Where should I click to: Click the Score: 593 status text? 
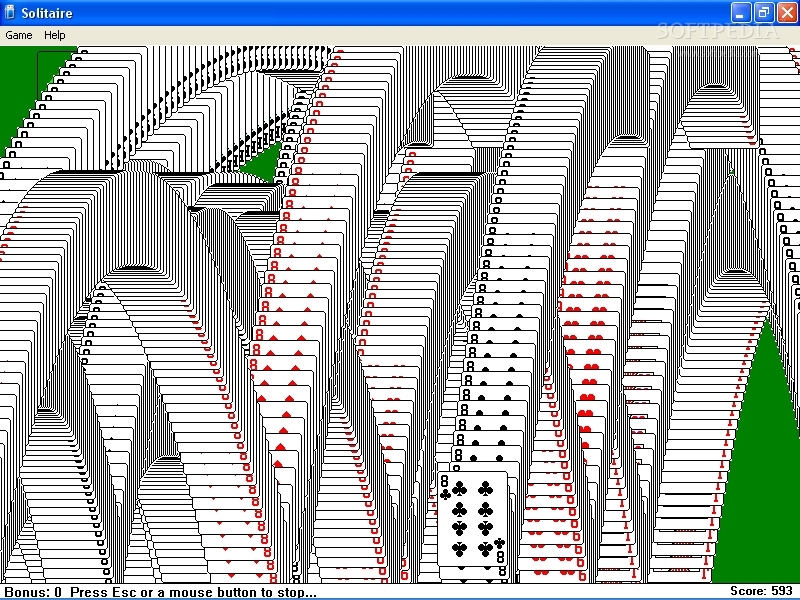tap(761, 591)
